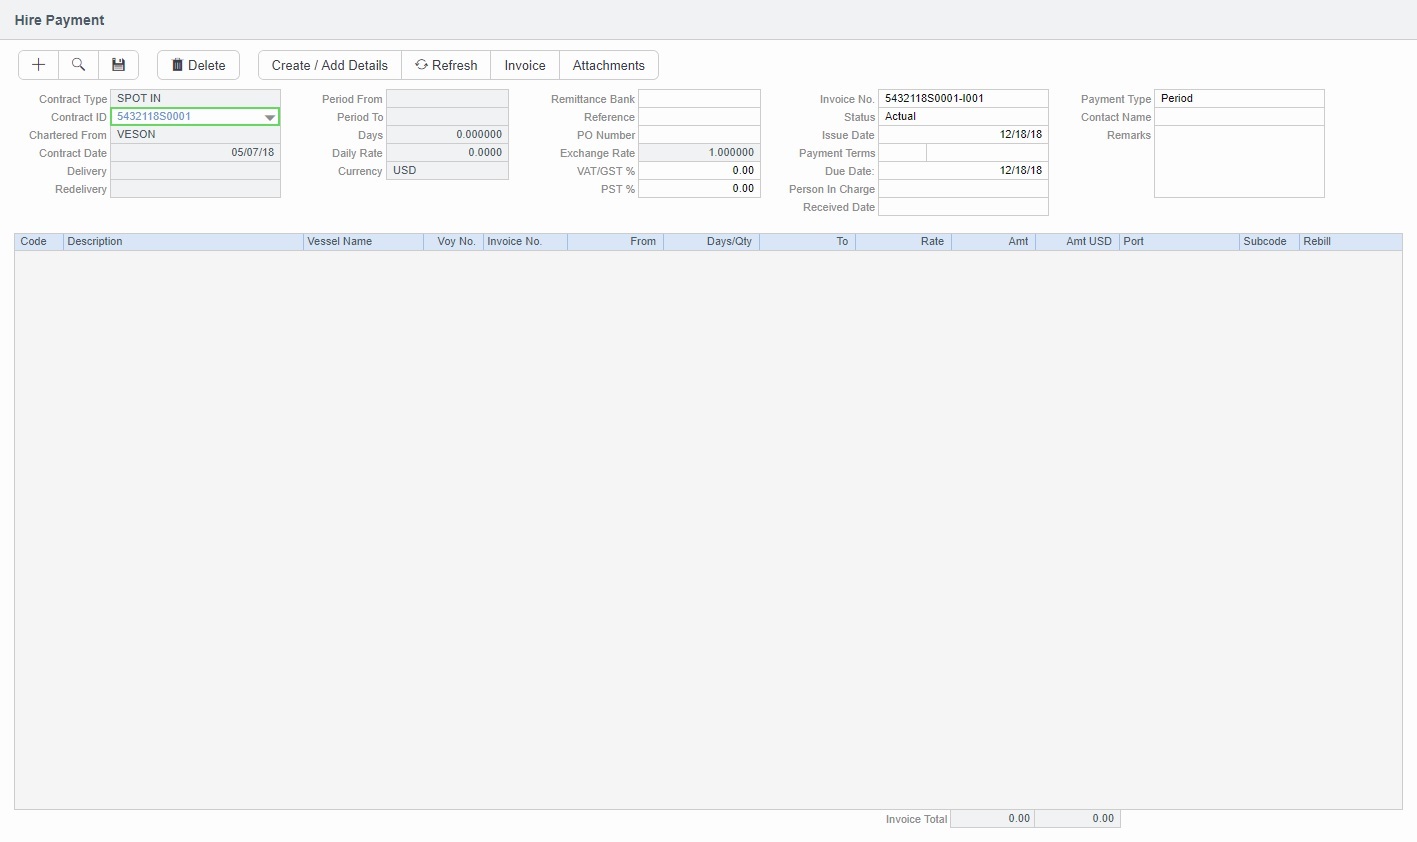Select the Payment Type field
1417x842 pixels.
(1238, 99)
